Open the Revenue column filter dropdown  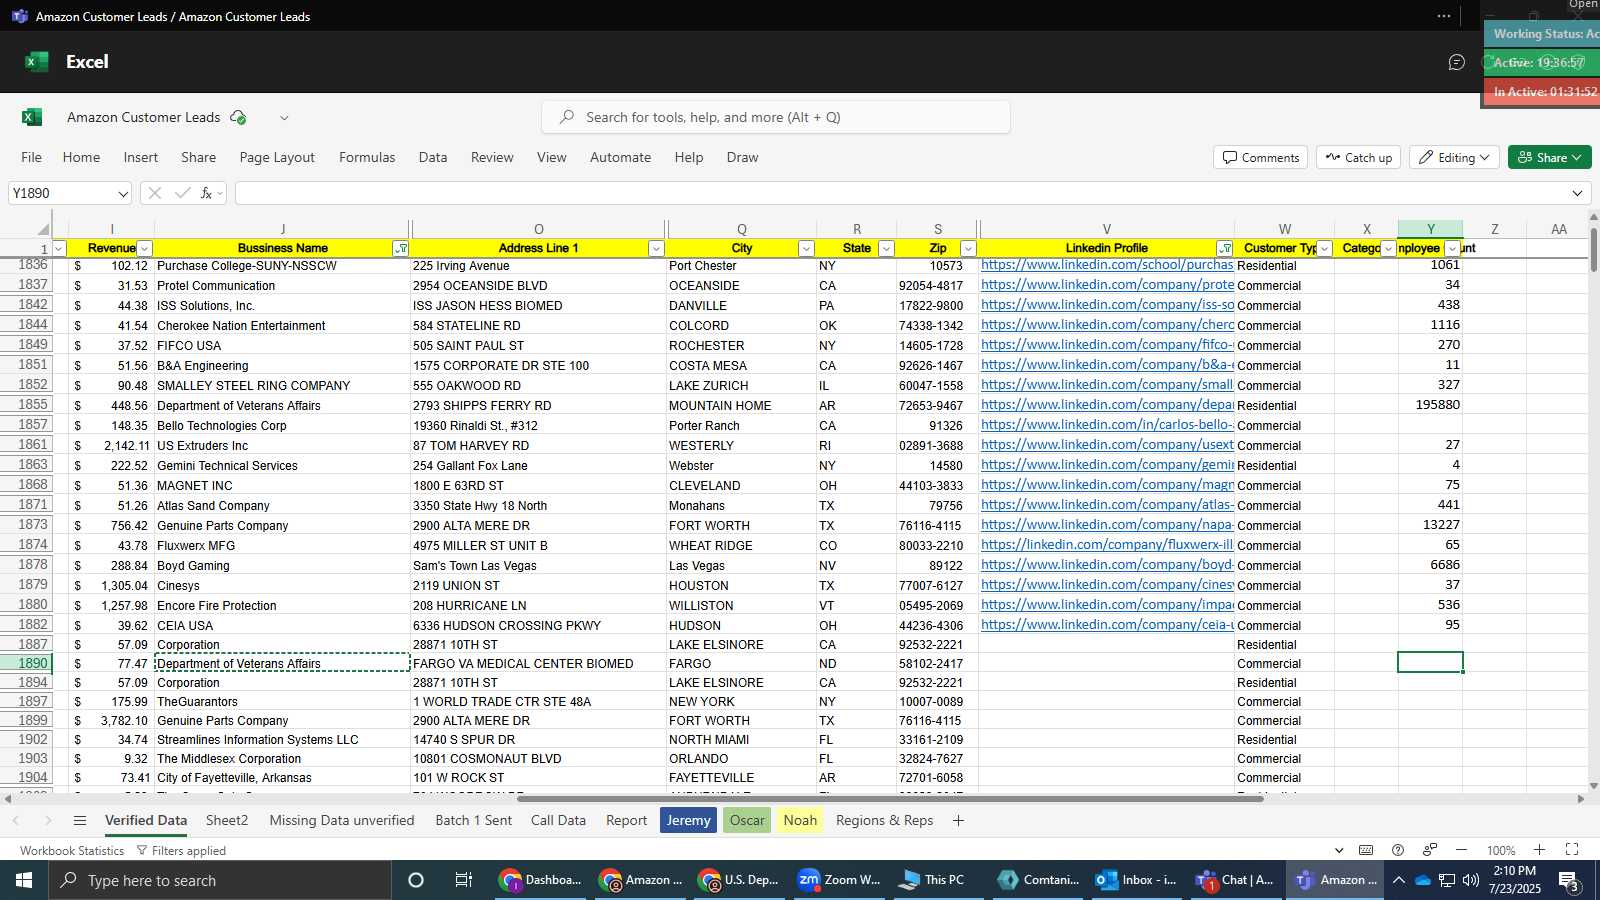tap(144, 248)
